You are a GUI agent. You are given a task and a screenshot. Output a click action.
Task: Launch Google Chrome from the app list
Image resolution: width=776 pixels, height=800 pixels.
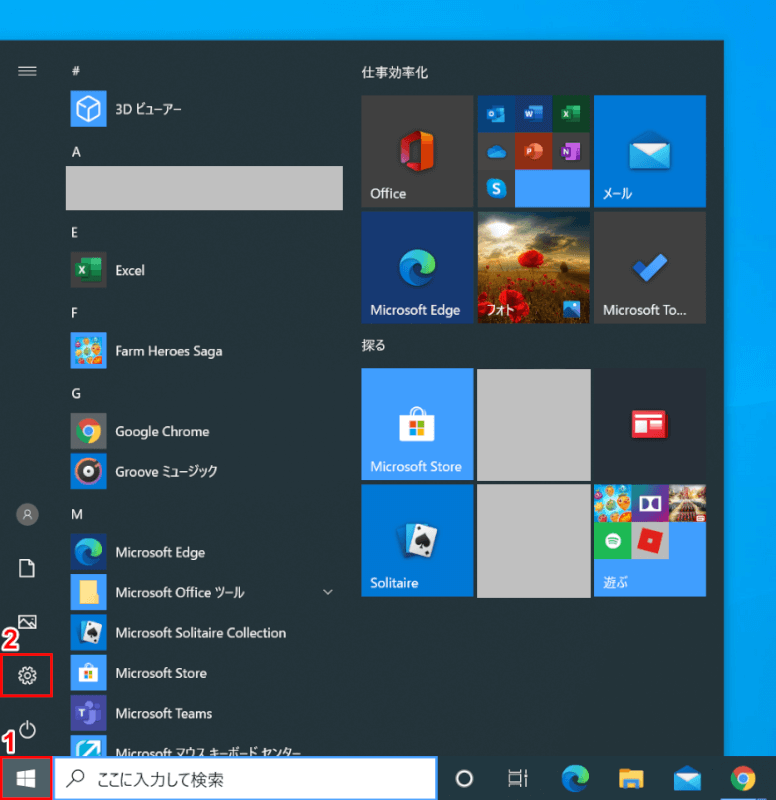coord(204,431)
